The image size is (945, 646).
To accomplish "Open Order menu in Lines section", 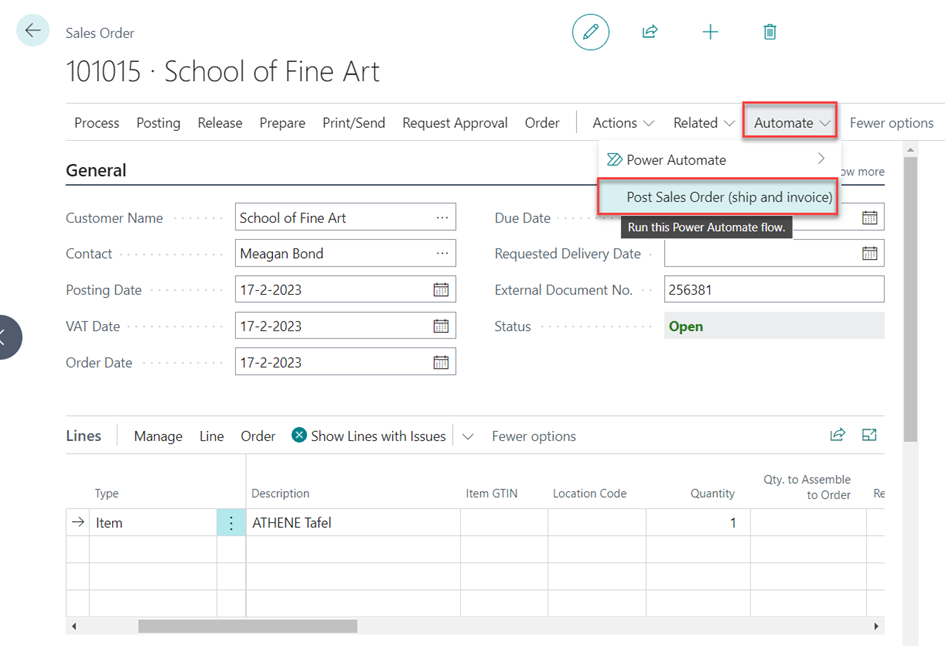I will (x=258, y=436).
